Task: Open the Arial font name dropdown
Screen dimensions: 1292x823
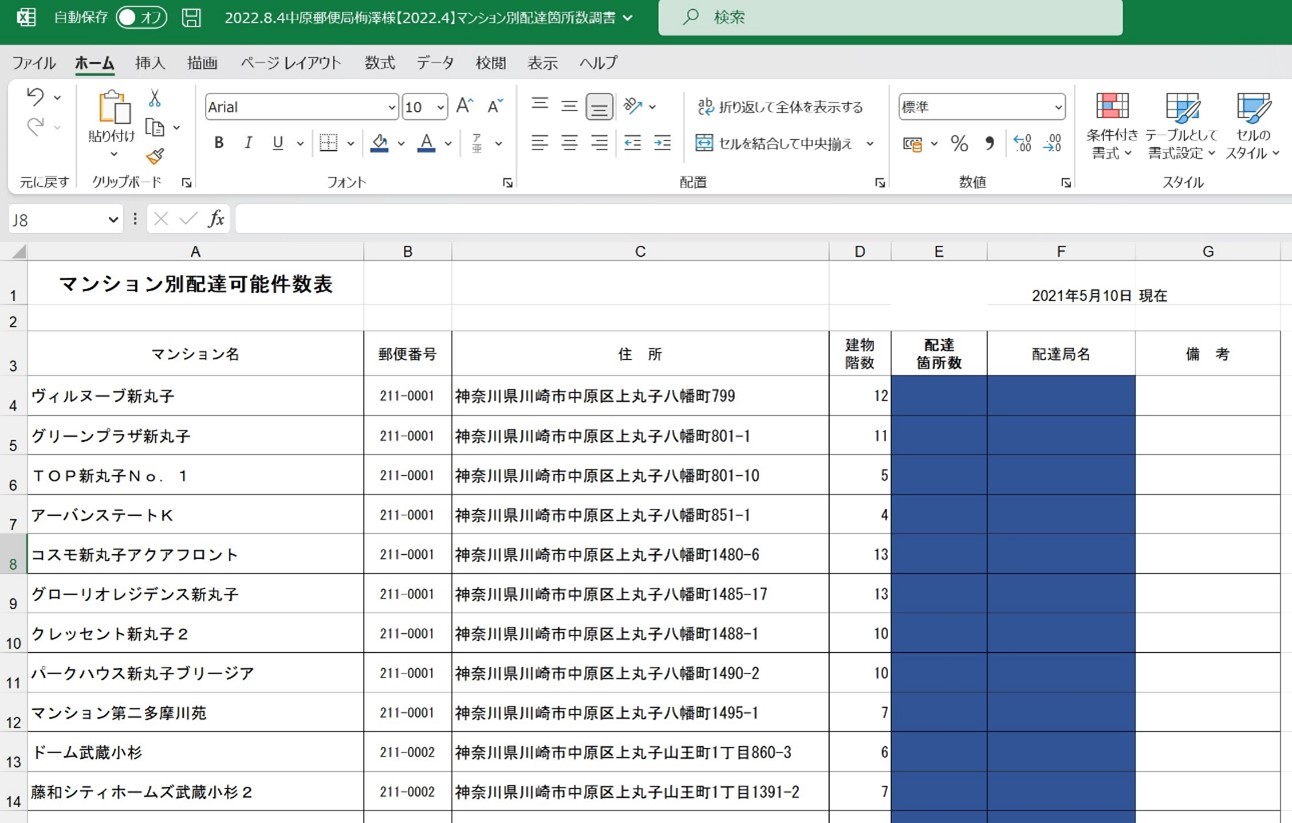Action: [391, 107]
